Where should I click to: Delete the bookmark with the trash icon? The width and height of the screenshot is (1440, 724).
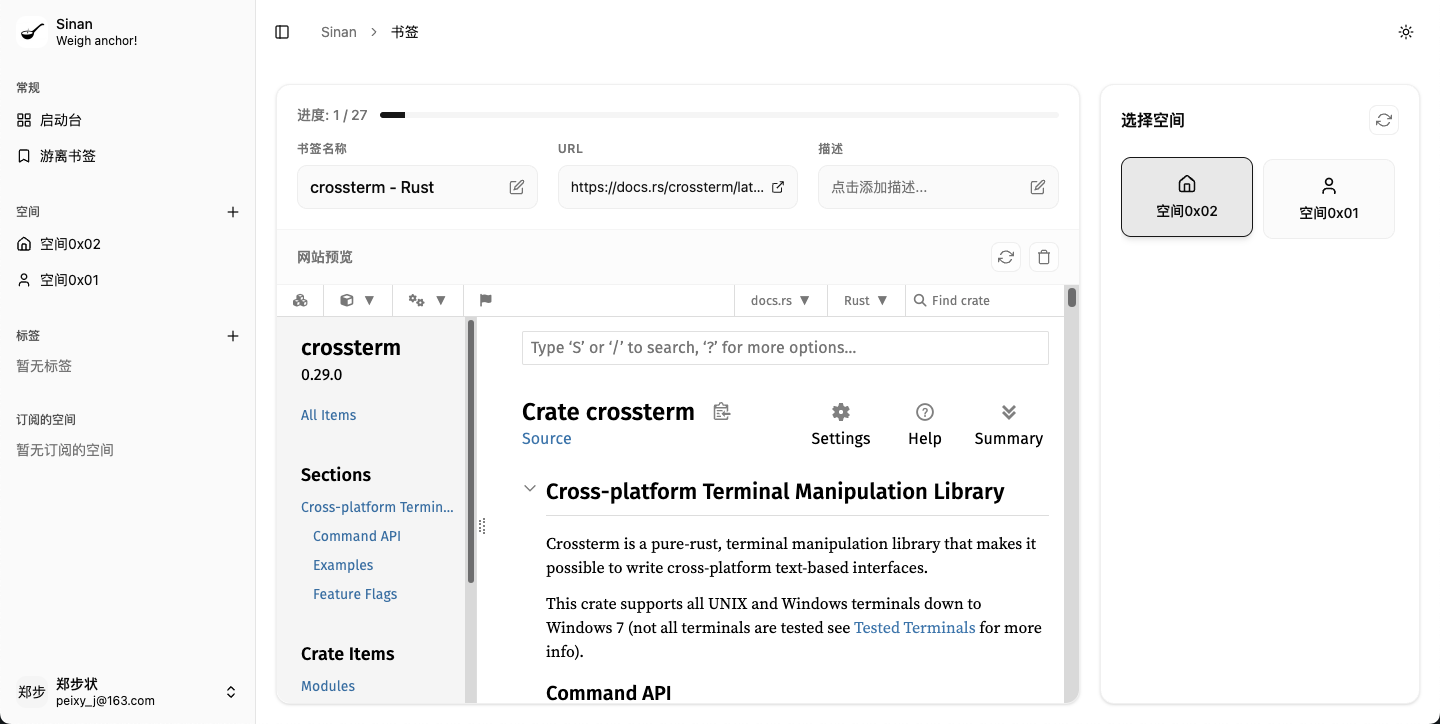pyautogui.click(x=1044, y=257)
